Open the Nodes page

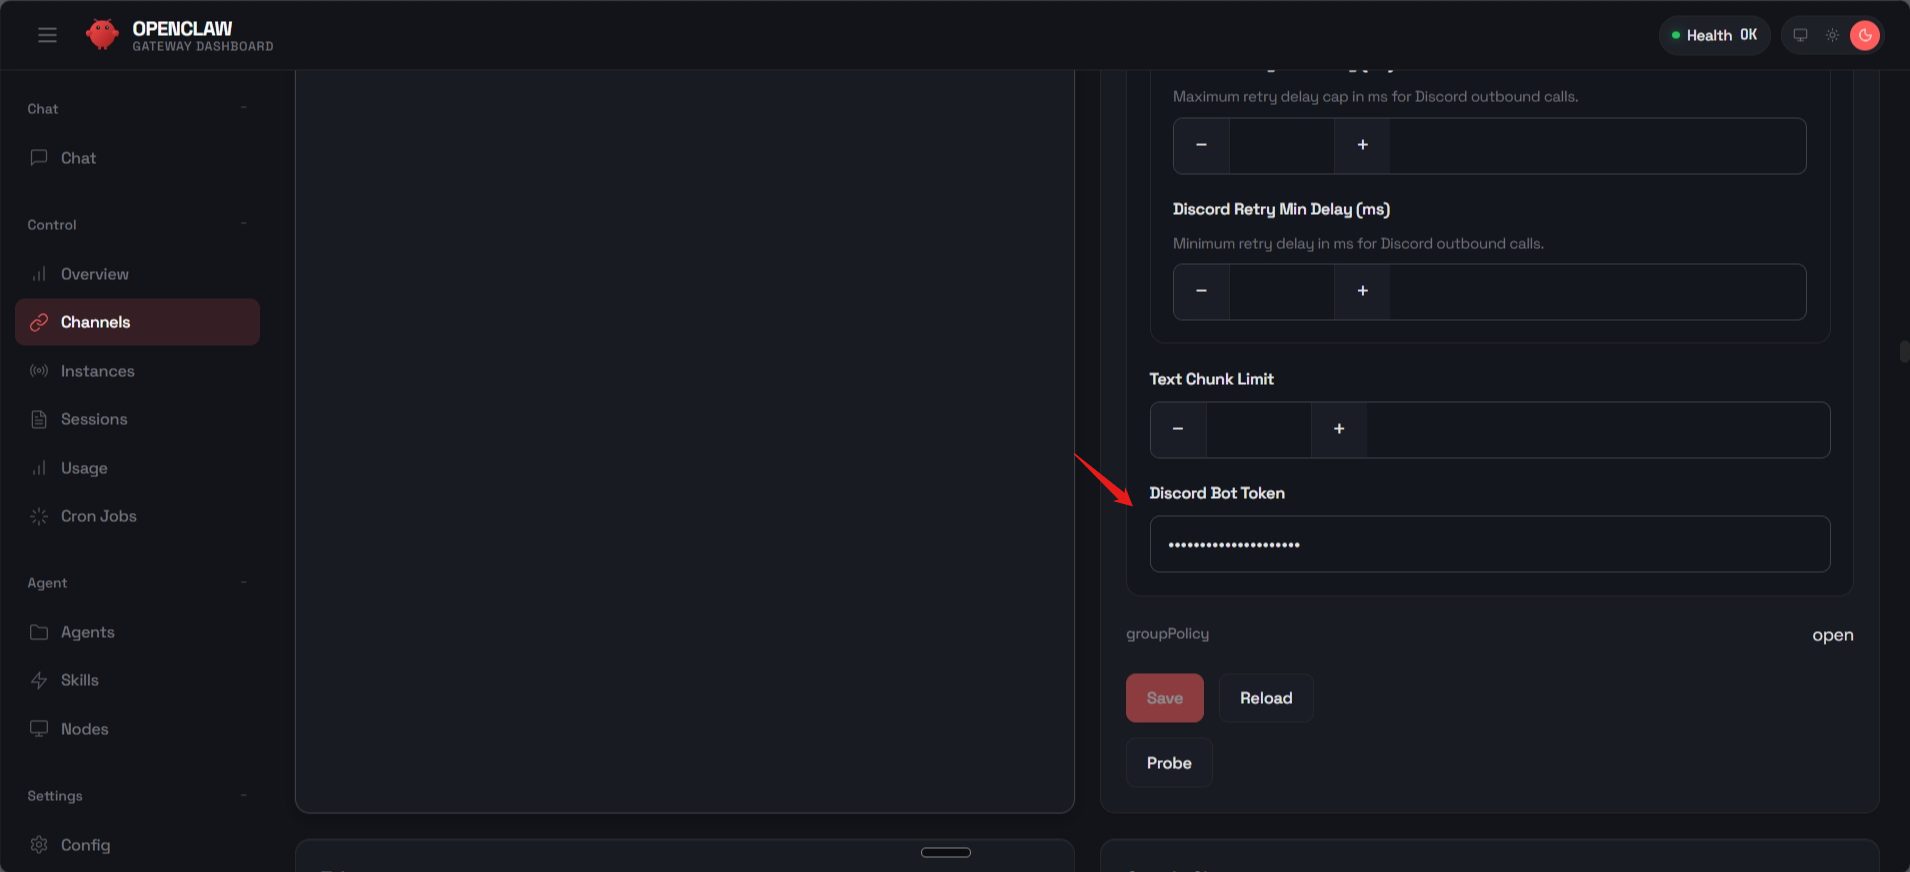pyautogui.click(x=137, y=729)
